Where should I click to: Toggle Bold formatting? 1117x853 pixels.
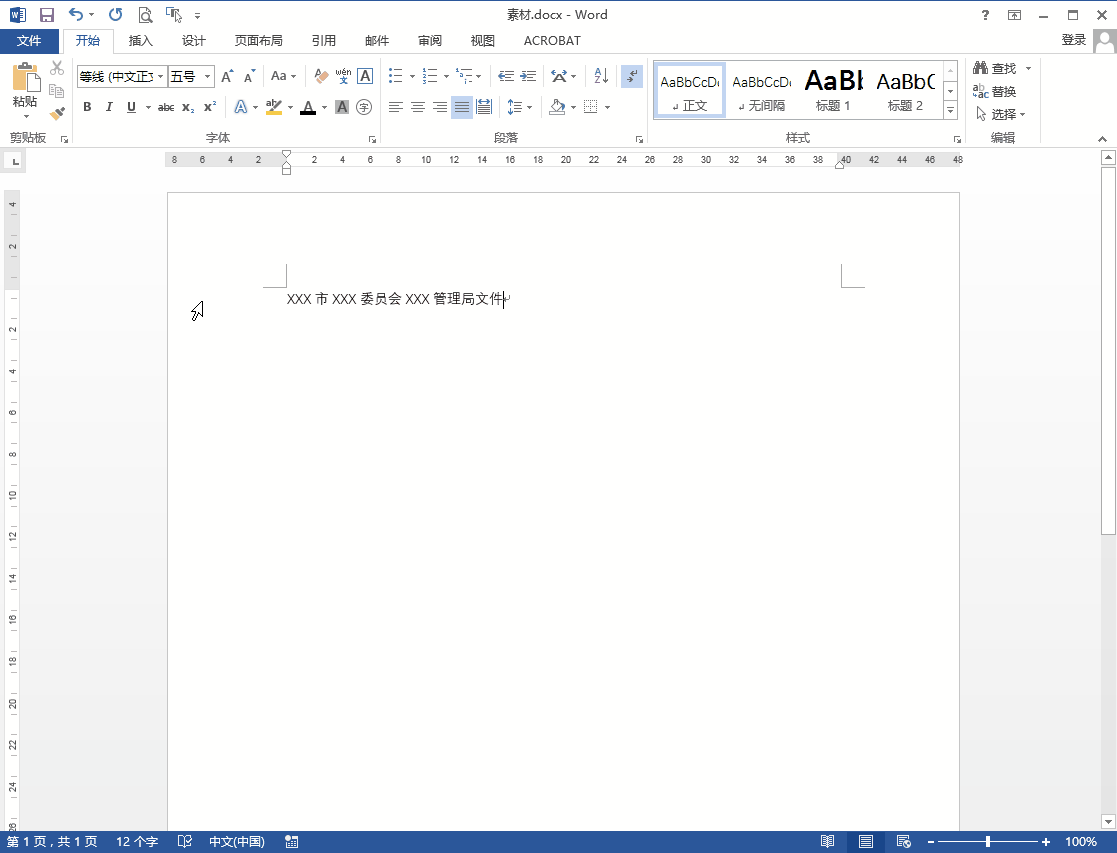[87, 107]
